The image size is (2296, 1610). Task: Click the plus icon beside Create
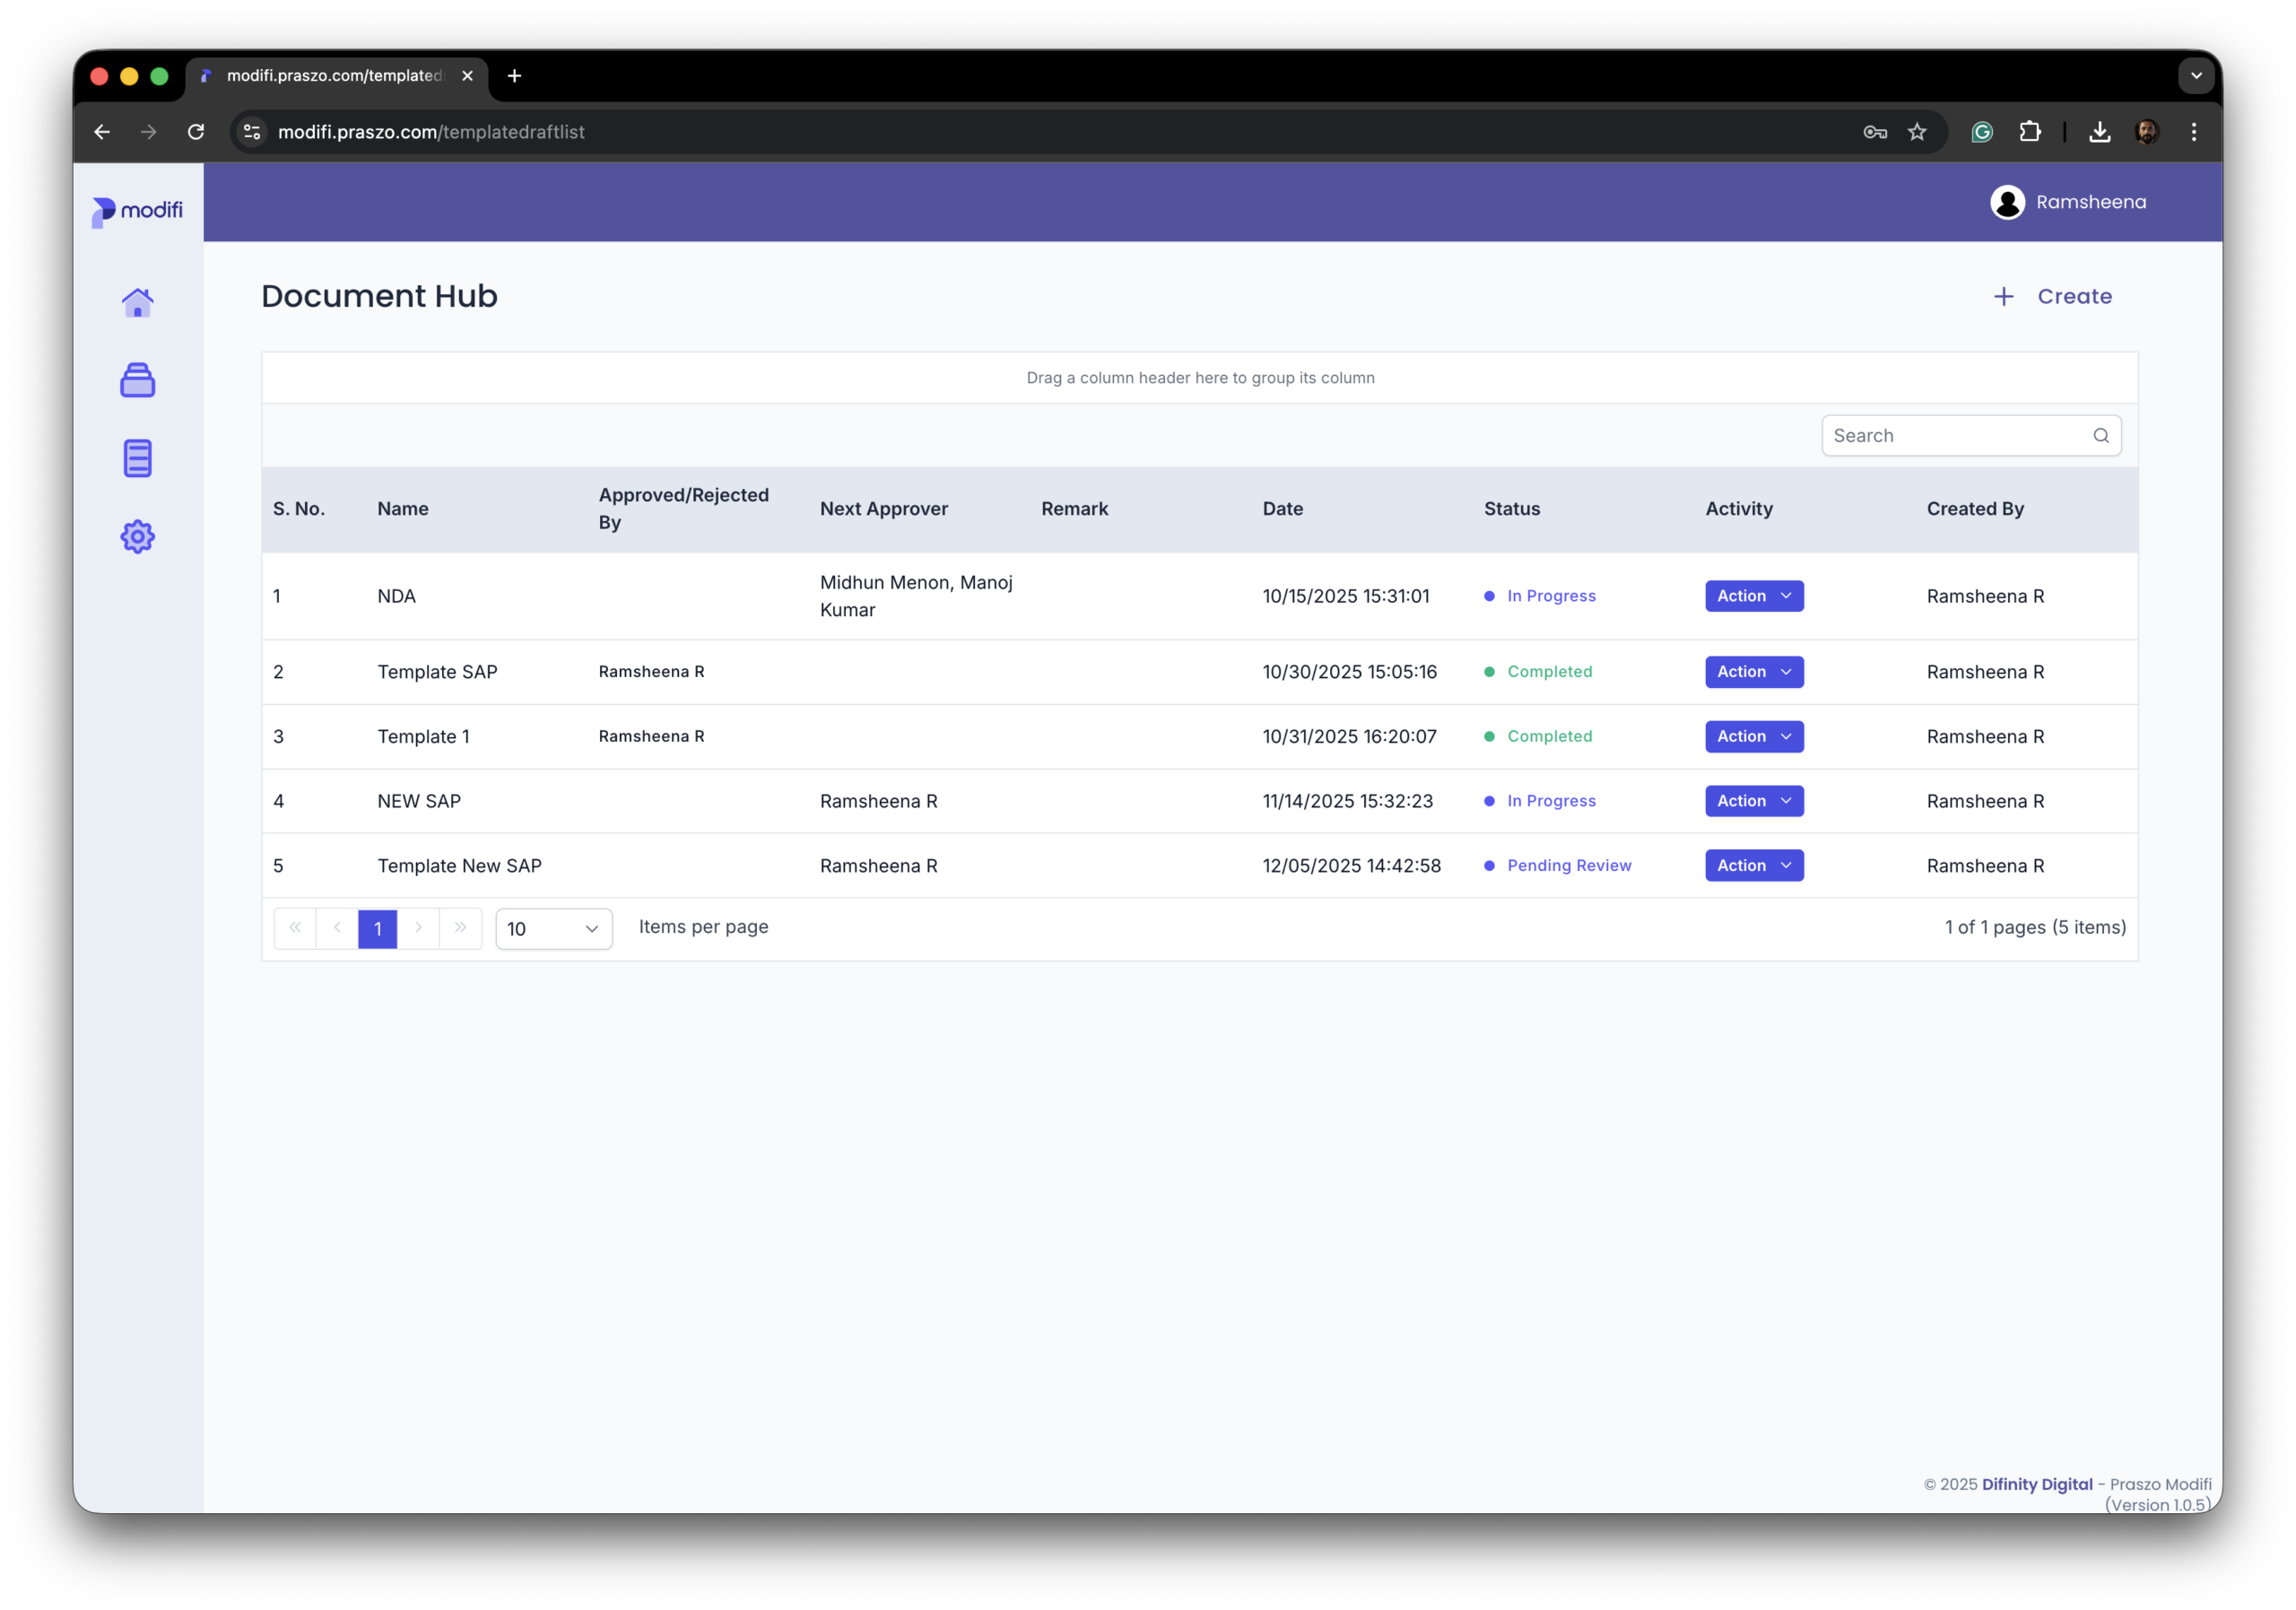click(2003, 297)
